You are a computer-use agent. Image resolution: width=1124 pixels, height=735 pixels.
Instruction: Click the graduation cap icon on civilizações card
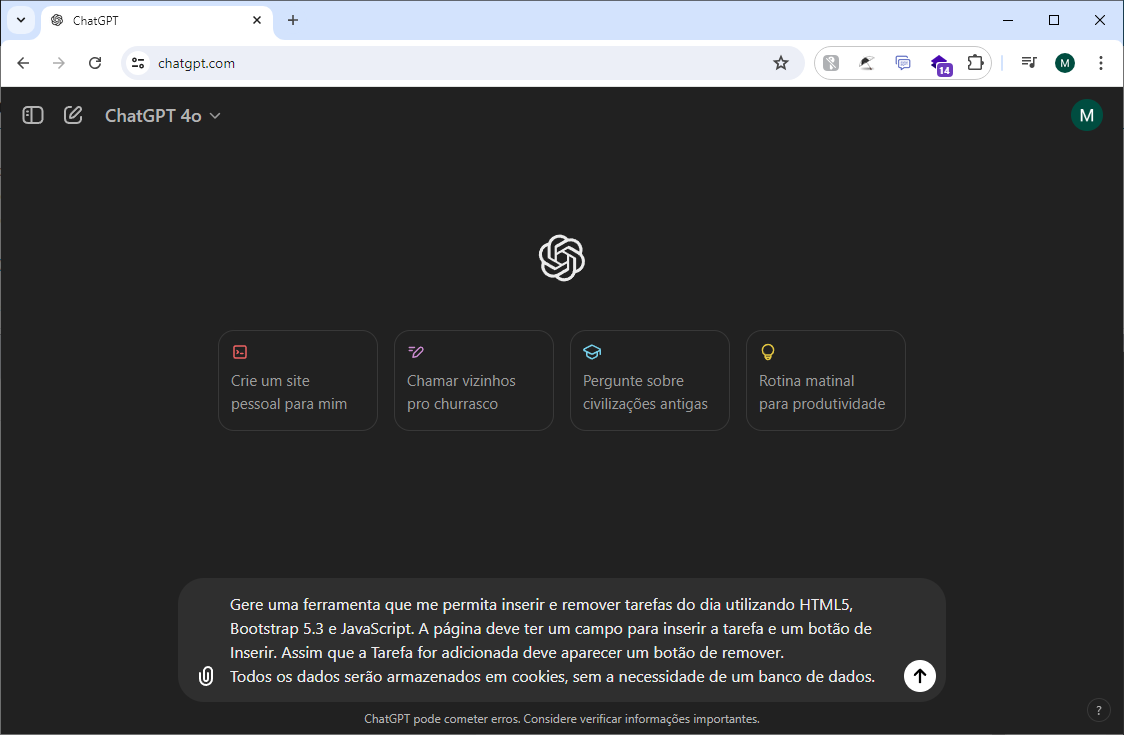[x=592, y=352]
